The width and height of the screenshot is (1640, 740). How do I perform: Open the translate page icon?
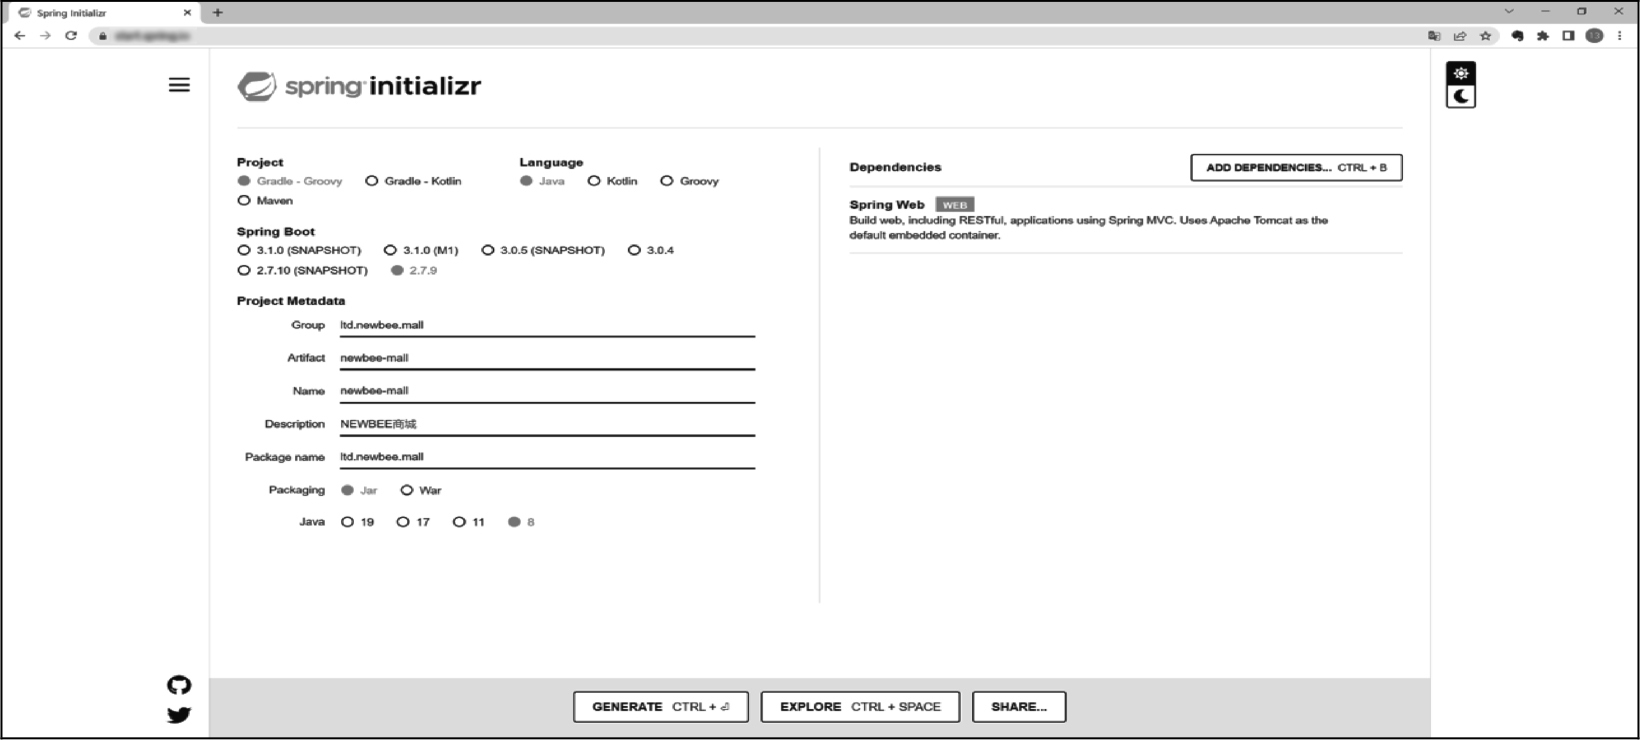tap(1434, 36)
